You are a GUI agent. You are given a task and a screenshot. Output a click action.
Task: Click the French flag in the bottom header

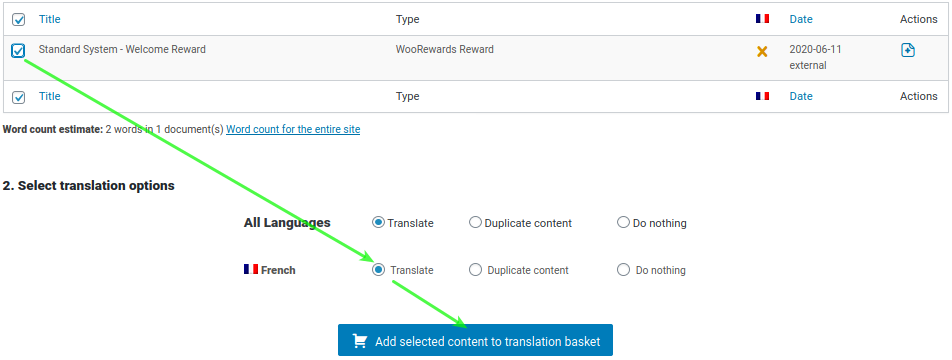[x=763, y=96]
